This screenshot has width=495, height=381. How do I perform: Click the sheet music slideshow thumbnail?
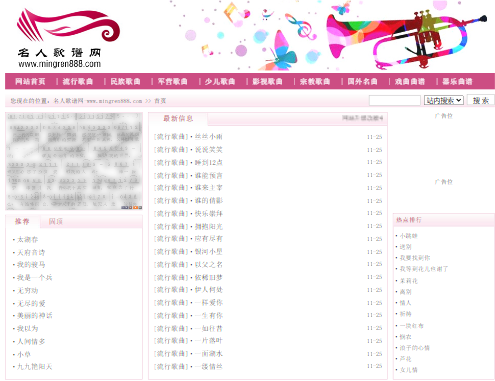pyautogui.click(x=74, y=161)
